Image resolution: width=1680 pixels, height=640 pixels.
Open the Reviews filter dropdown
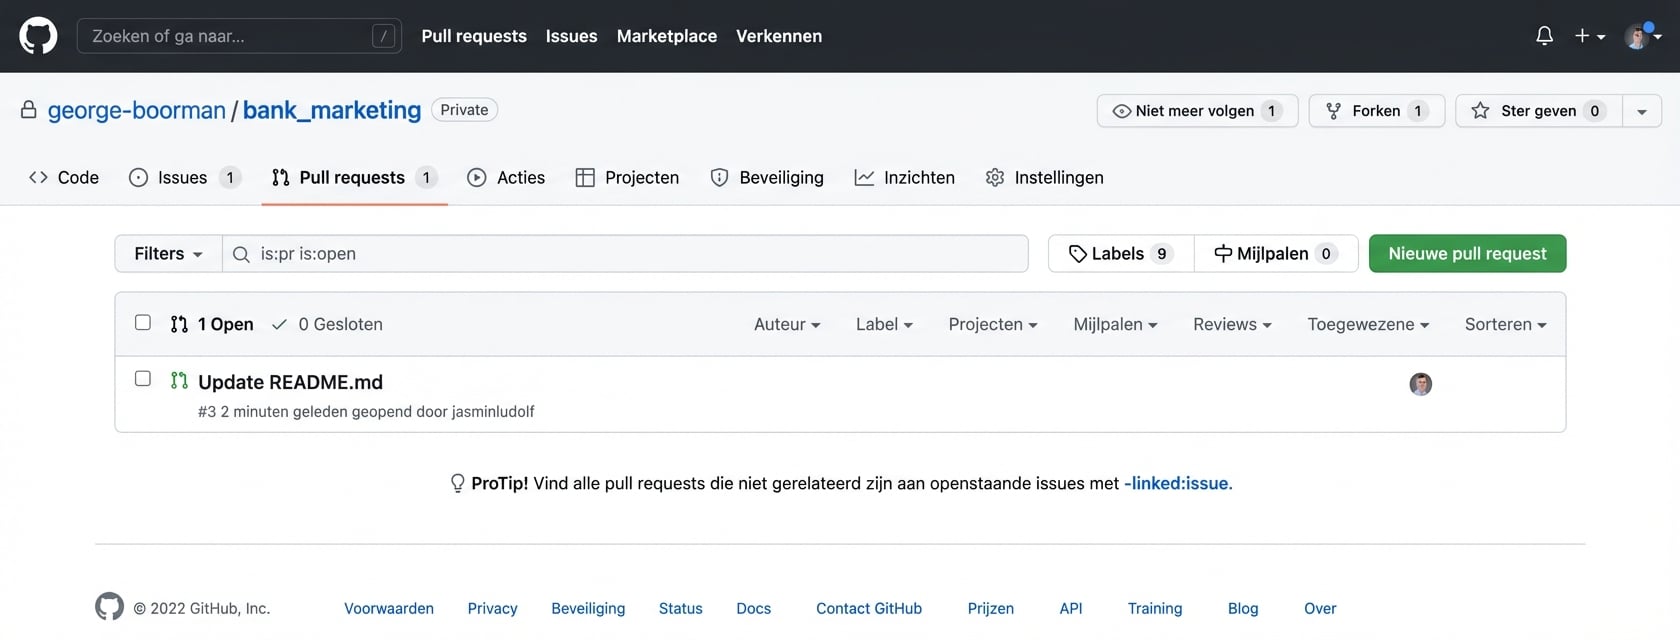click(x=1232, y=324)
